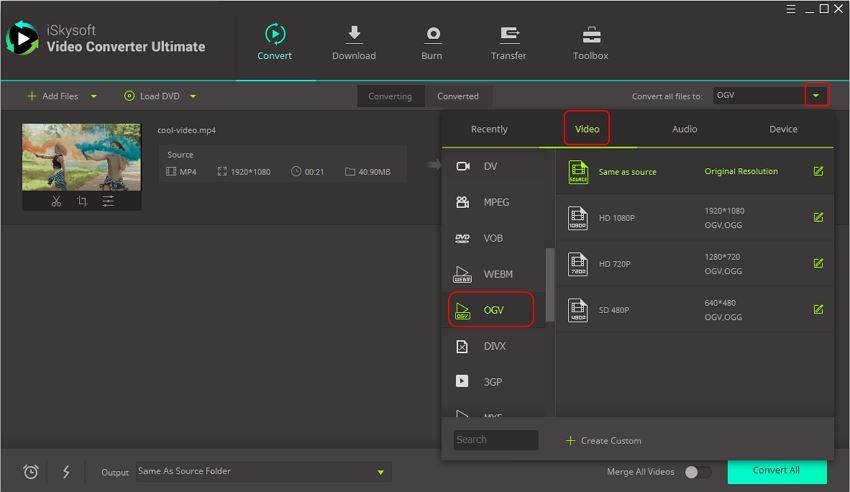
Task: Click the scissors trim icon under thumbnail
Action: (x=56, y=201)
